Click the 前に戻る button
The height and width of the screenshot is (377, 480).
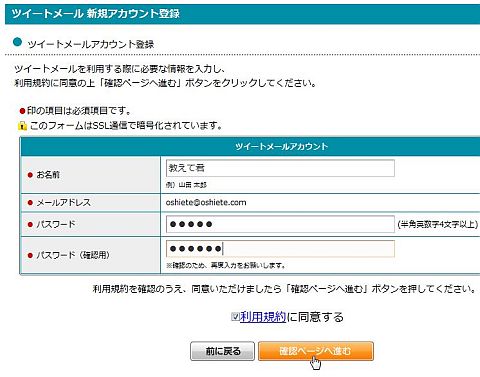[x=222, y=351]
